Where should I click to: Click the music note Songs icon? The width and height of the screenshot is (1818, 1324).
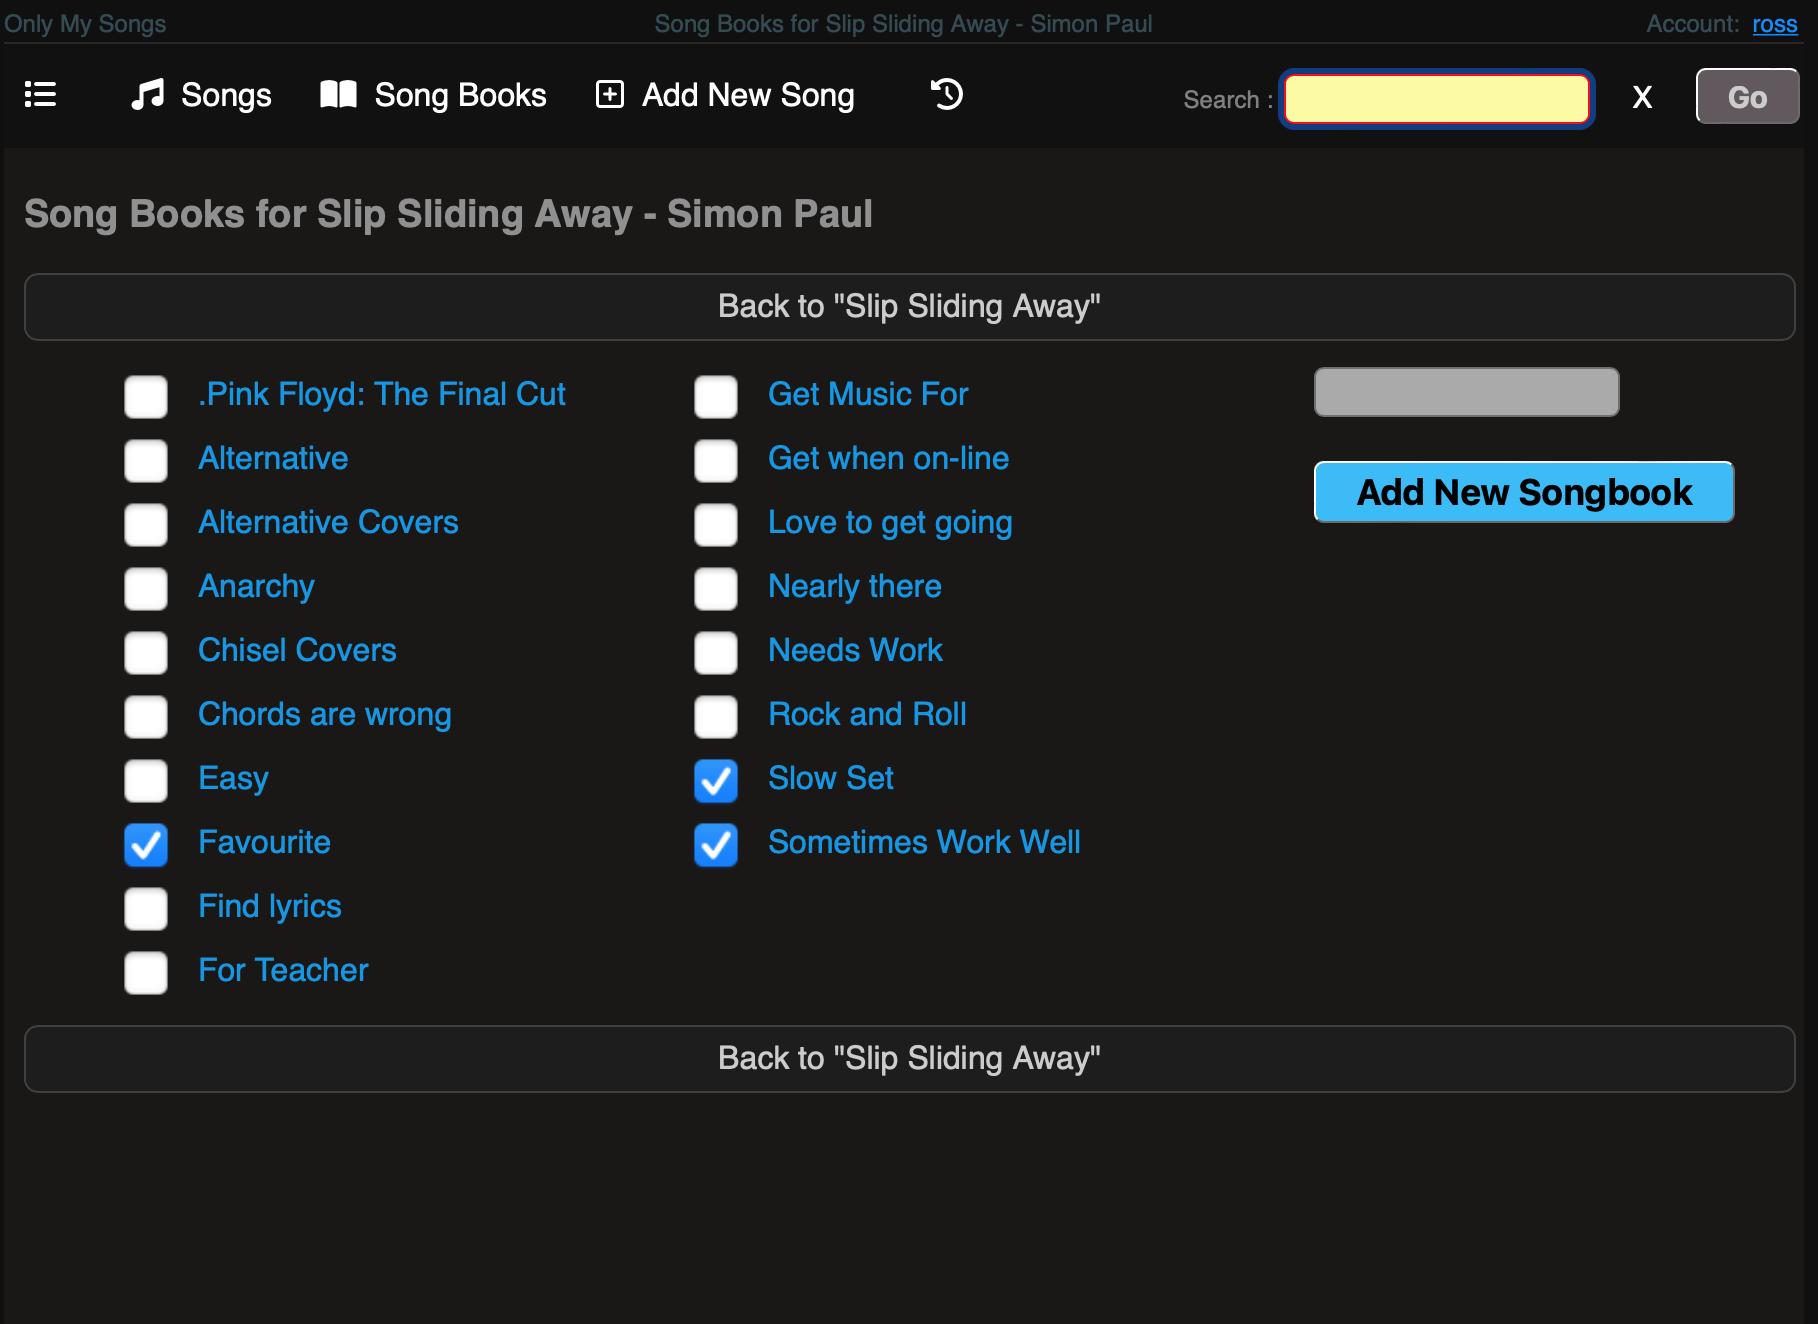pyautogui.click(x=148, y=95)
